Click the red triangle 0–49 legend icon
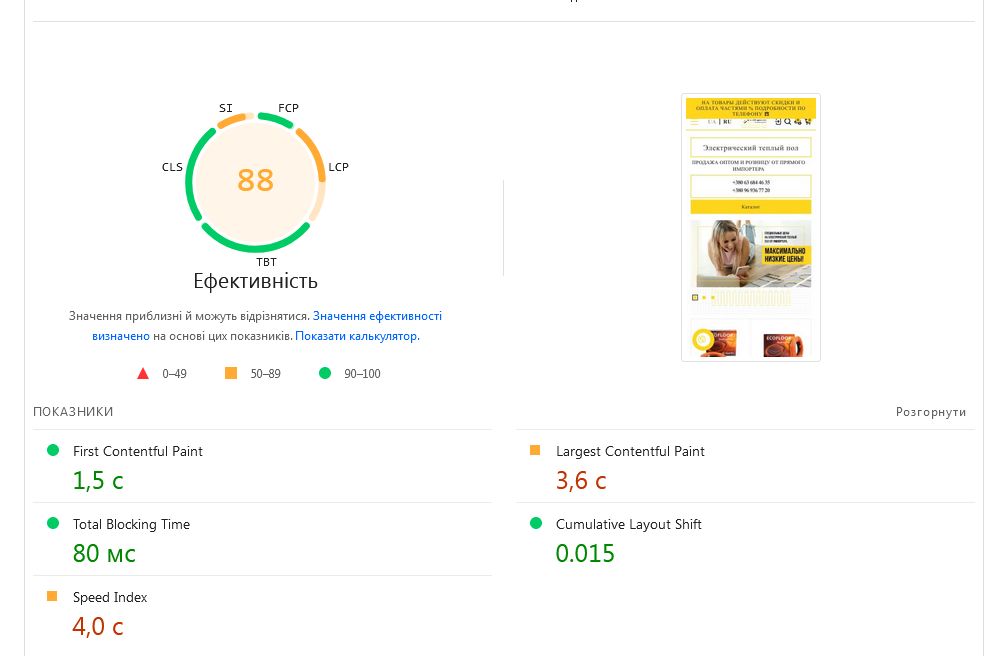This screenshot has width=999, height=656. pyautogui.click(x=143, y=374)
